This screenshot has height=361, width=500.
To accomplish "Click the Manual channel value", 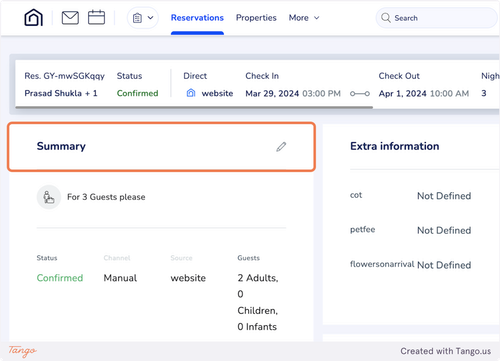I will pos(120,278).
